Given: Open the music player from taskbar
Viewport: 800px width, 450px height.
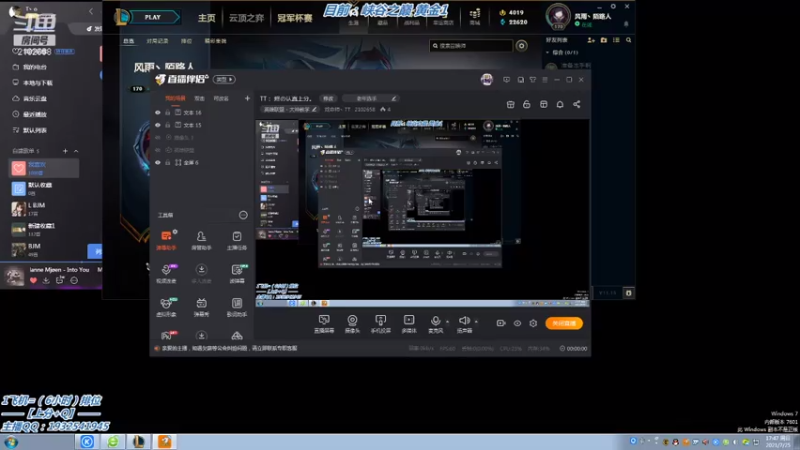Looking at the screenshot, I should point(87,442).
